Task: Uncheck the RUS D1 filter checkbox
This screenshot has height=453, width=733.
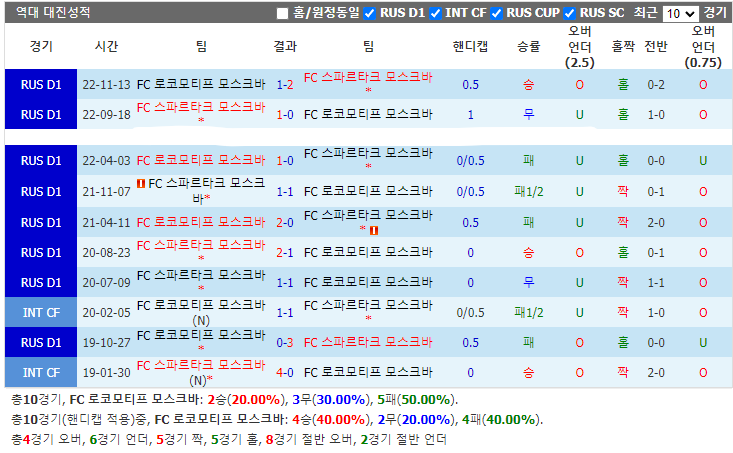Action: coord(370,14)
